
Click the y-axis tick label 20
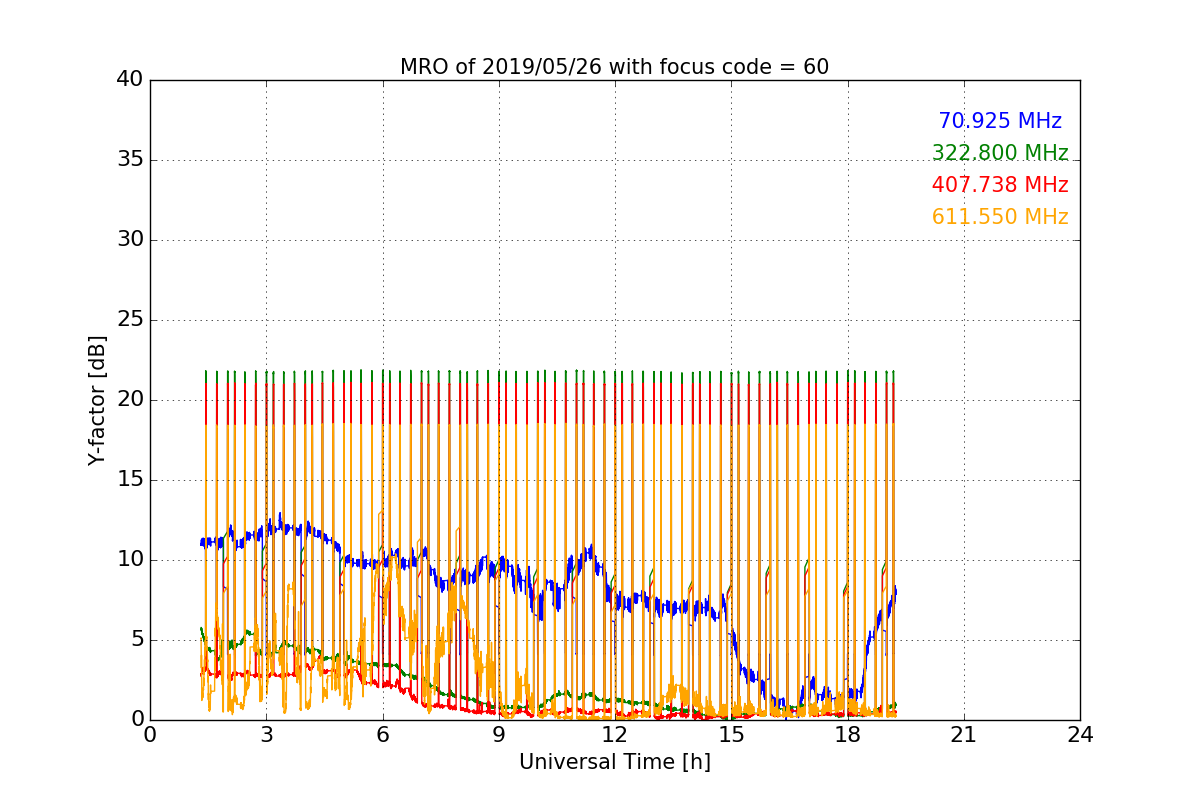tap(130, 400)
